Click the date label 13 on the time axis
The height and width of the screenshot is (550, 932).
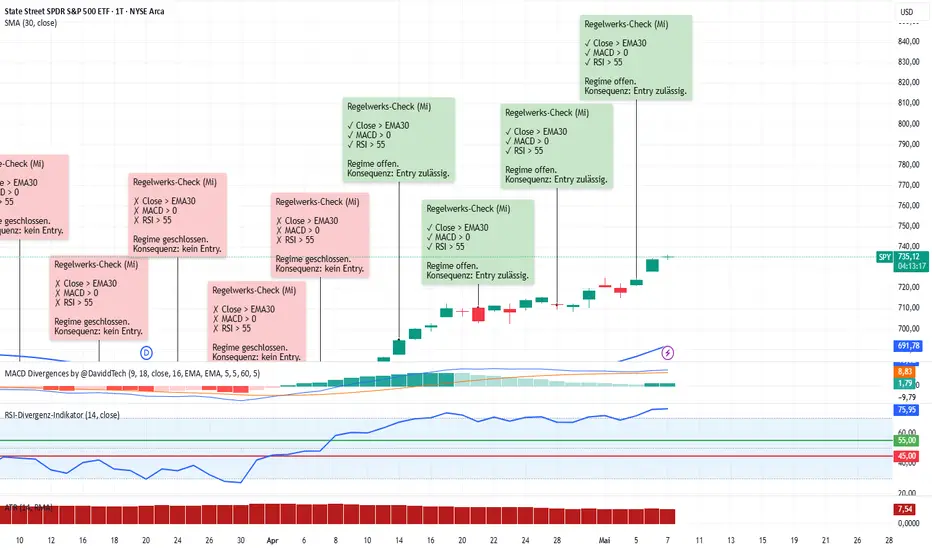pyautogui.click(x=731, y=540)
